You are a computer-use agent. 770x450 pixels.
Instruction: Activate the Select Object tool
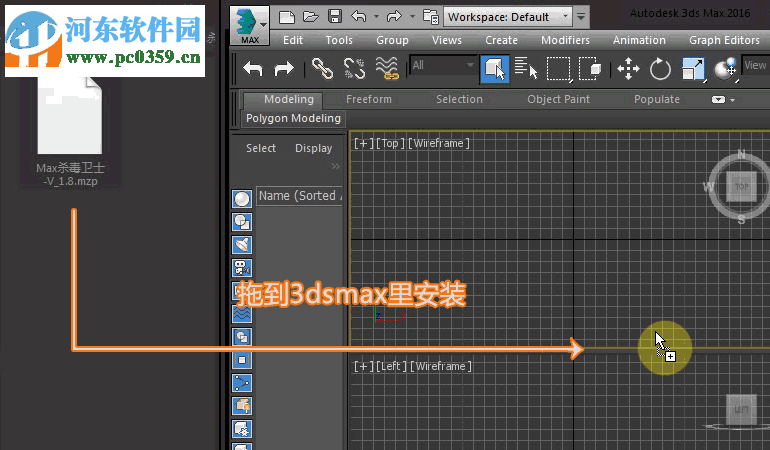click(x=493, y=68)
